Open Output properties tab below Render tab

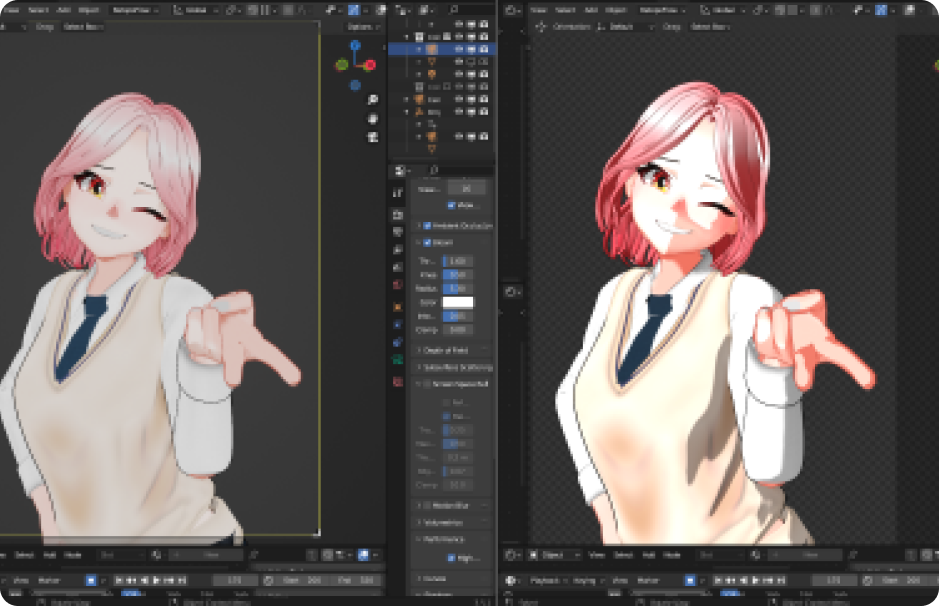click(x=398, y=232)
